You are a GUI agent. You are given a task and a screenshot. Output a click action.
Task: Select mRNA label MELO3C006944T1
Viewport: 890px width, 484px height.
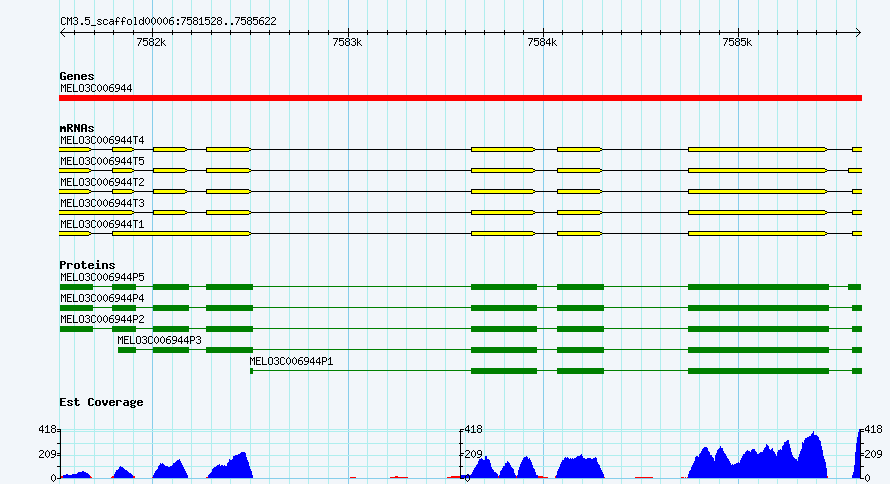[x=102, y=224]
